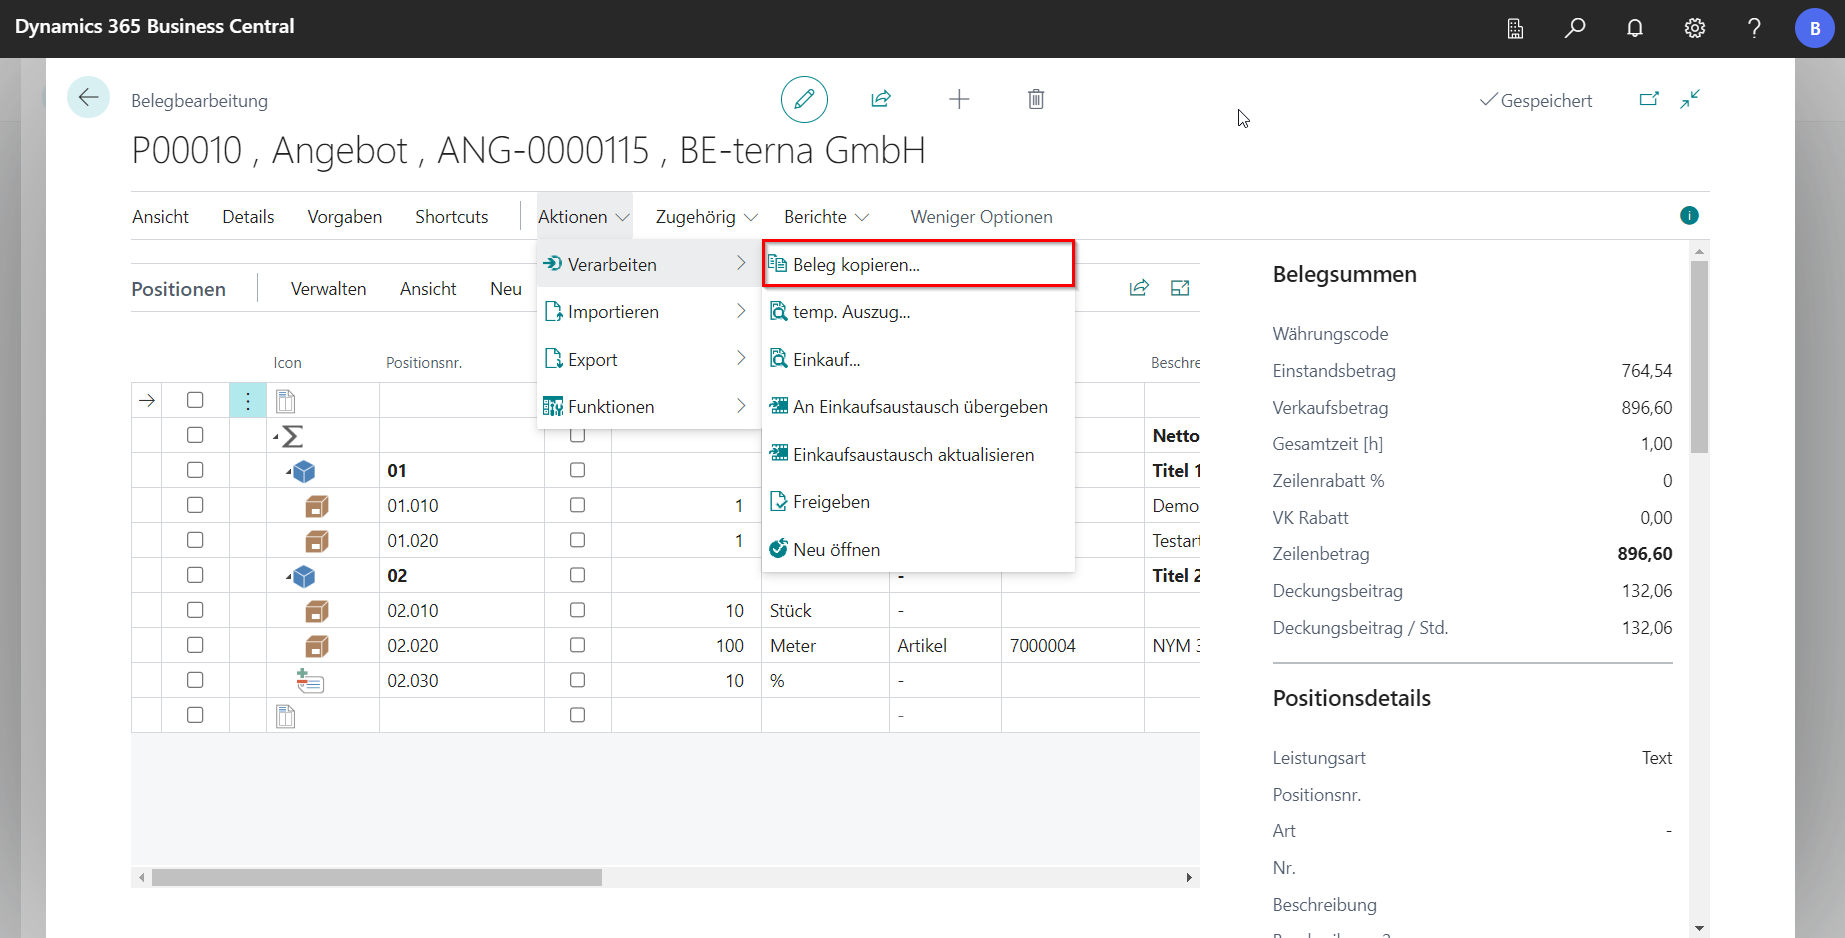Open search with the magnifier icon

(x=1575, y=28)
